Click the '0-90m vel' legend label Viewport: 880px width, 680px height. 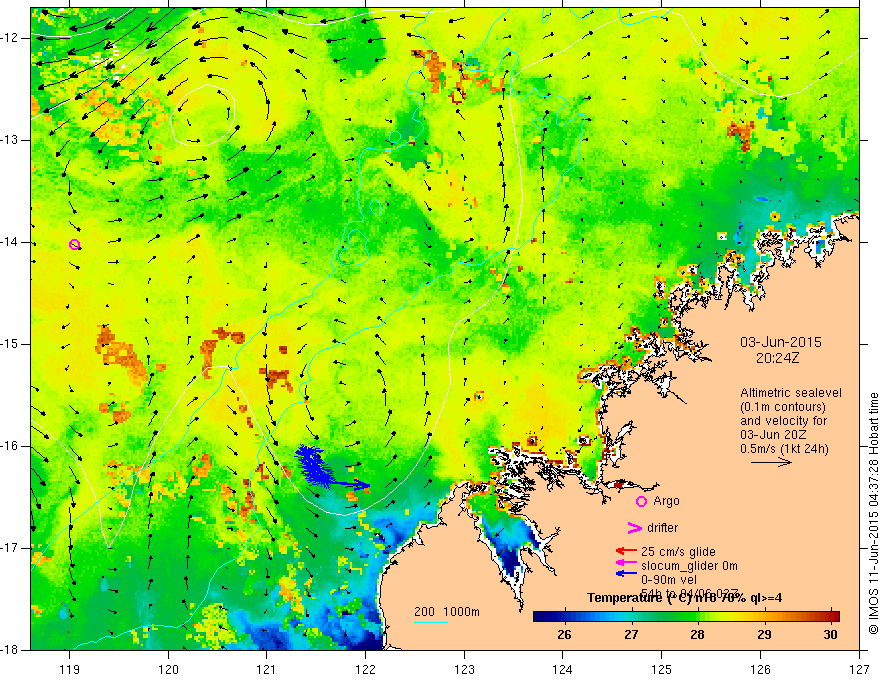[668, 580]
